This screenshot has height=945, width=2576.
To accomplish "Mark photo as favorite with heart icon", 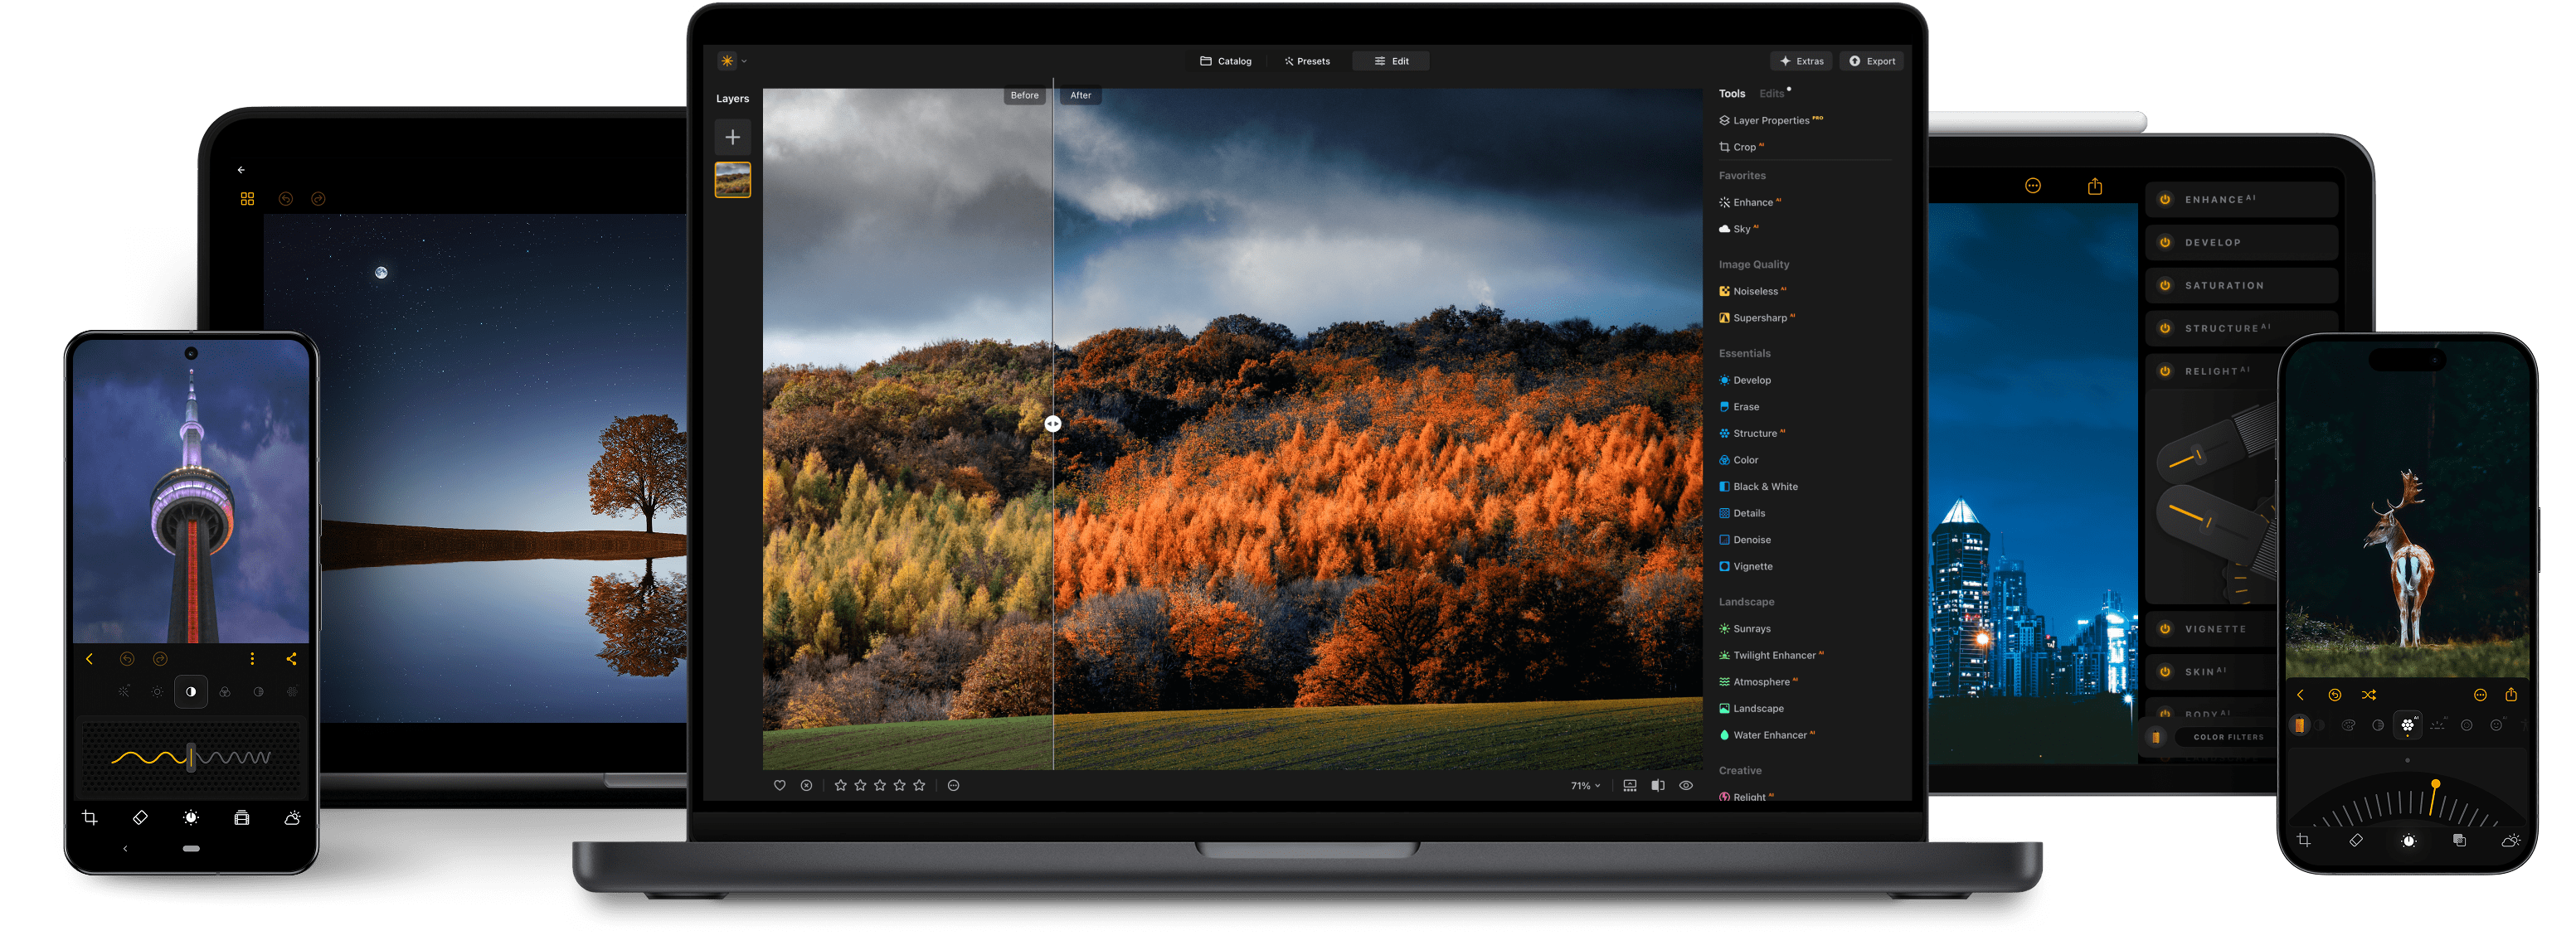I will 779,786.
